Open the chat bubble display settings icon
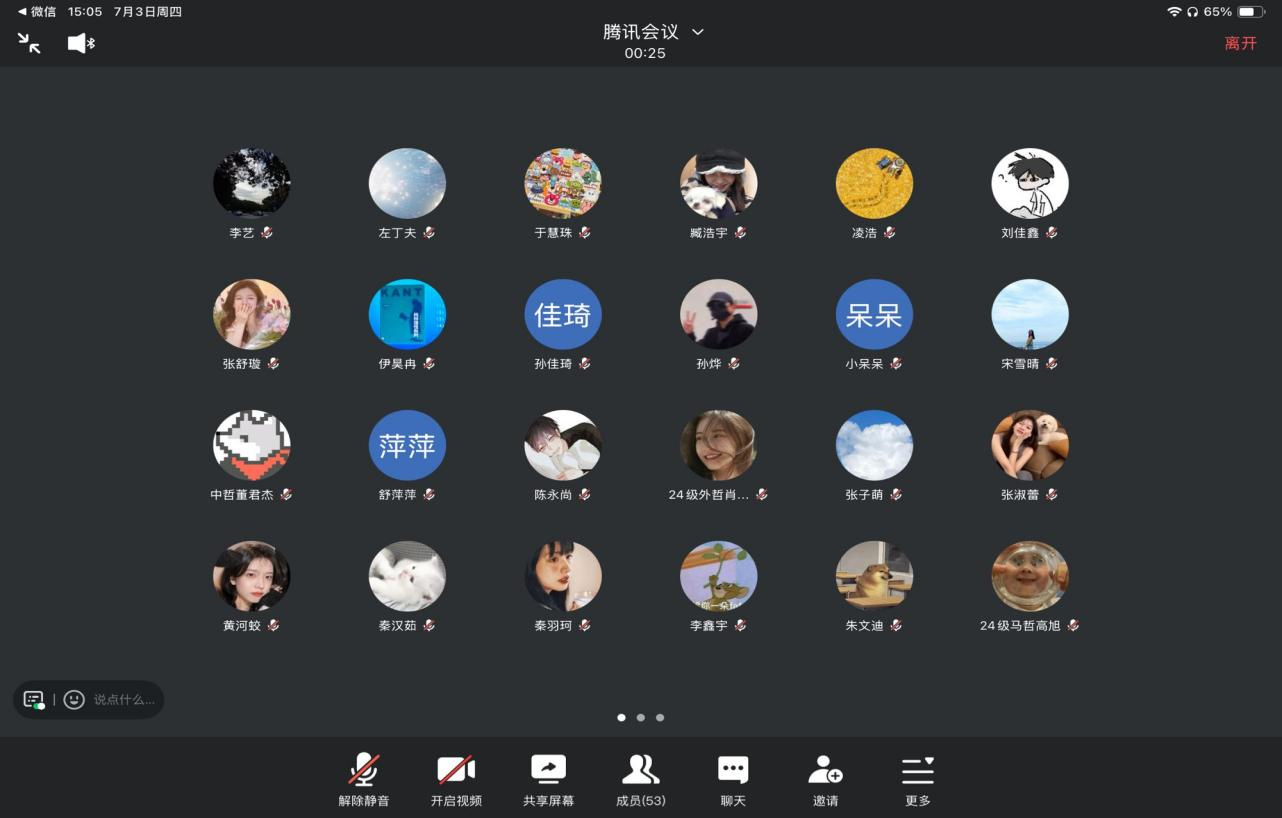This screenshot has width=1282, height=818. point(34,700)
